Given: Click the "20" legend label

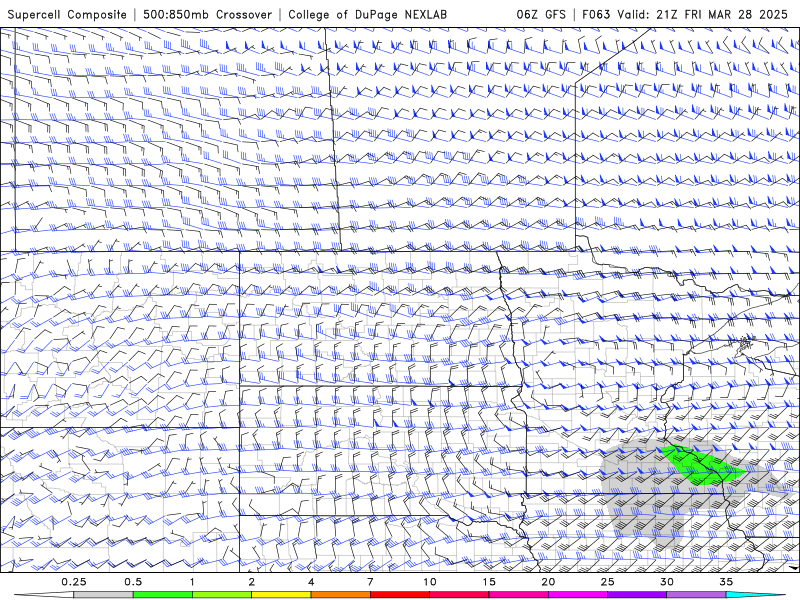Looking at the screenshot, I should tap(548, 582).
